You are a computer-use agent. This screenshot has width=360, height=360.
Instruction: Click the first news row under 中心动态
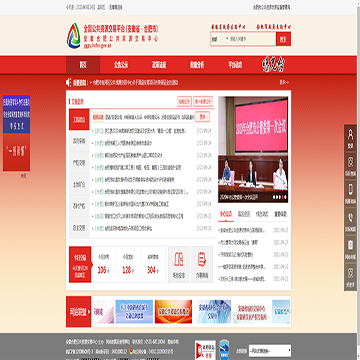pos(253,230)
